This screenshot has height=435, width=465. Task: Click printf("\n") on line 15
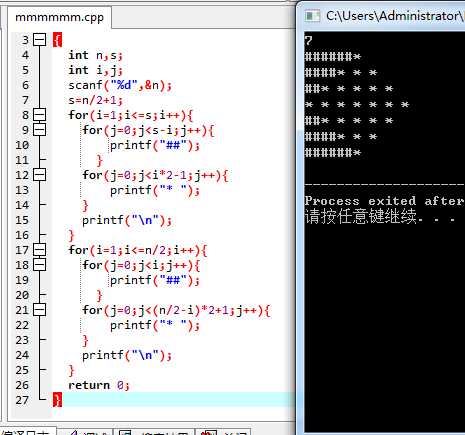127,220
